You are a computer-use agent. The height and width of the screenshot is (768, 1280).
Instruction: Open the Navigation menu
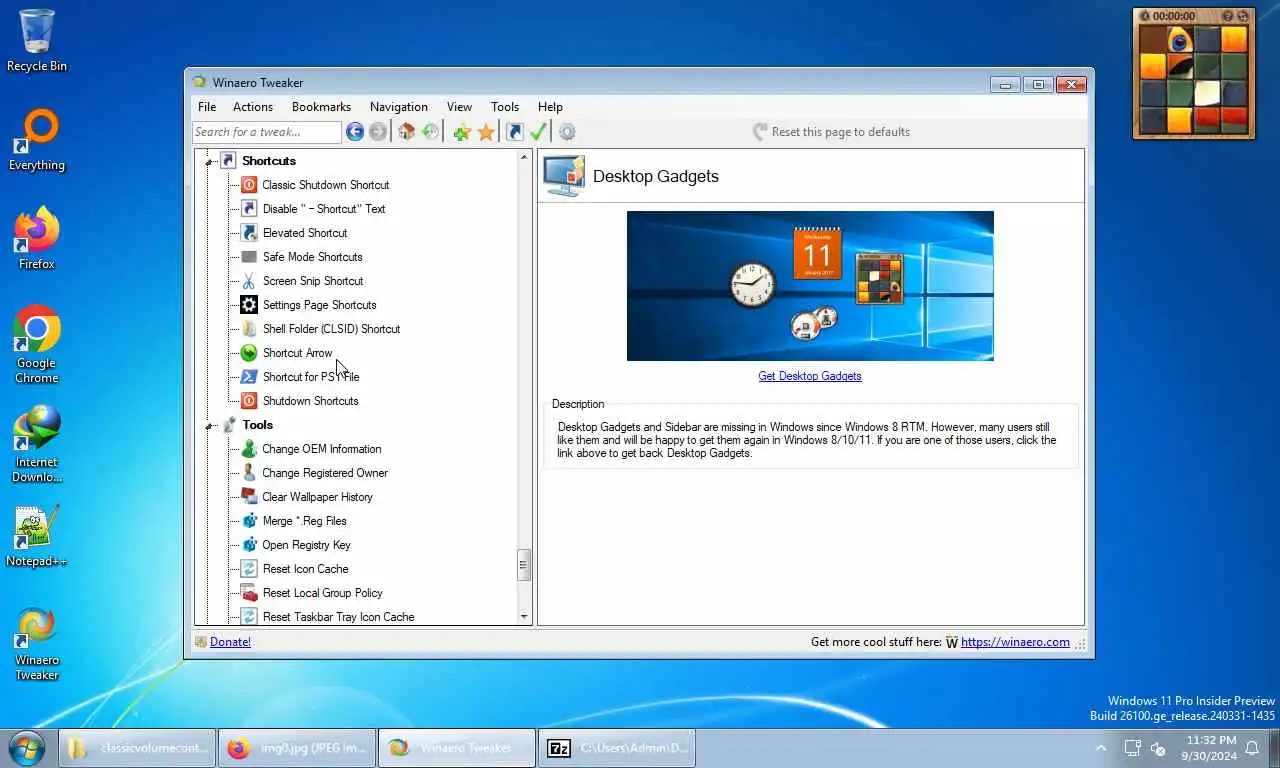click(399, 107)
